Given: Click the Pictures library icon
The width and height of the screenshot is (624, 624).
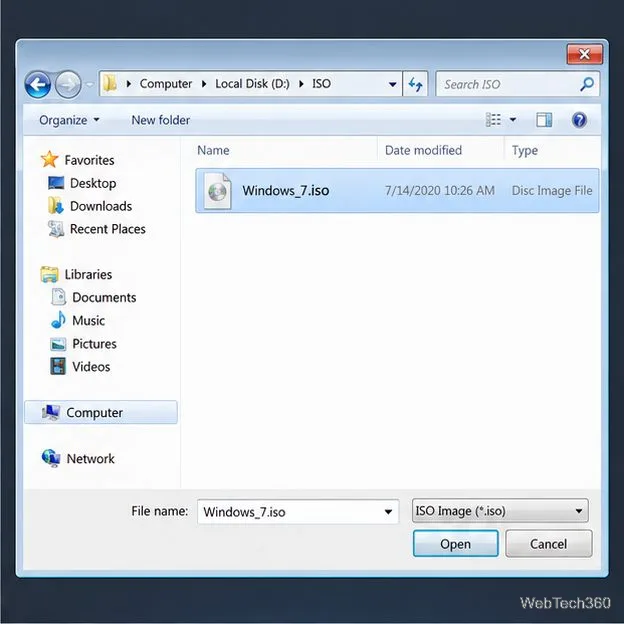Looking at the screenshot, I should point(58,344).
